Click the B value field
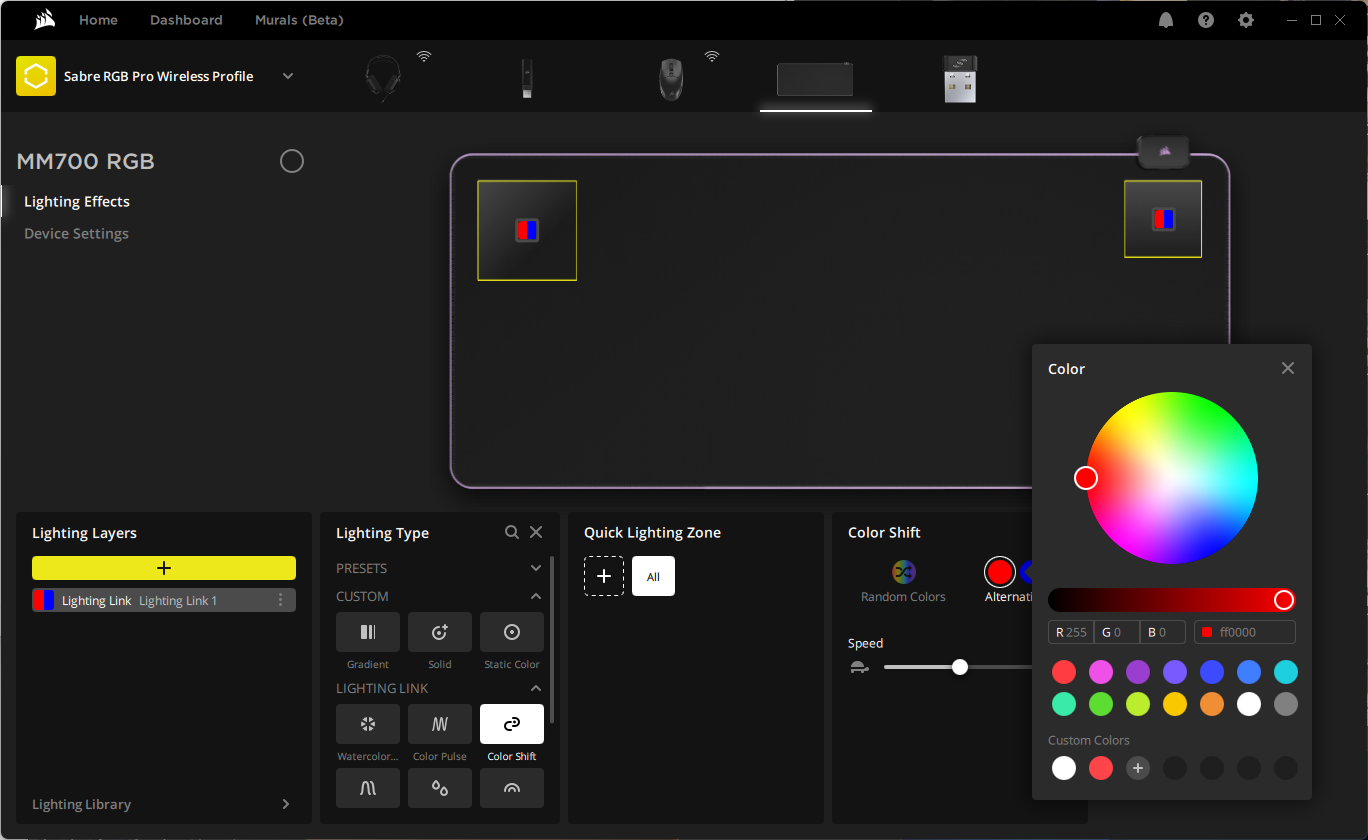 (x=1163, y=632)
